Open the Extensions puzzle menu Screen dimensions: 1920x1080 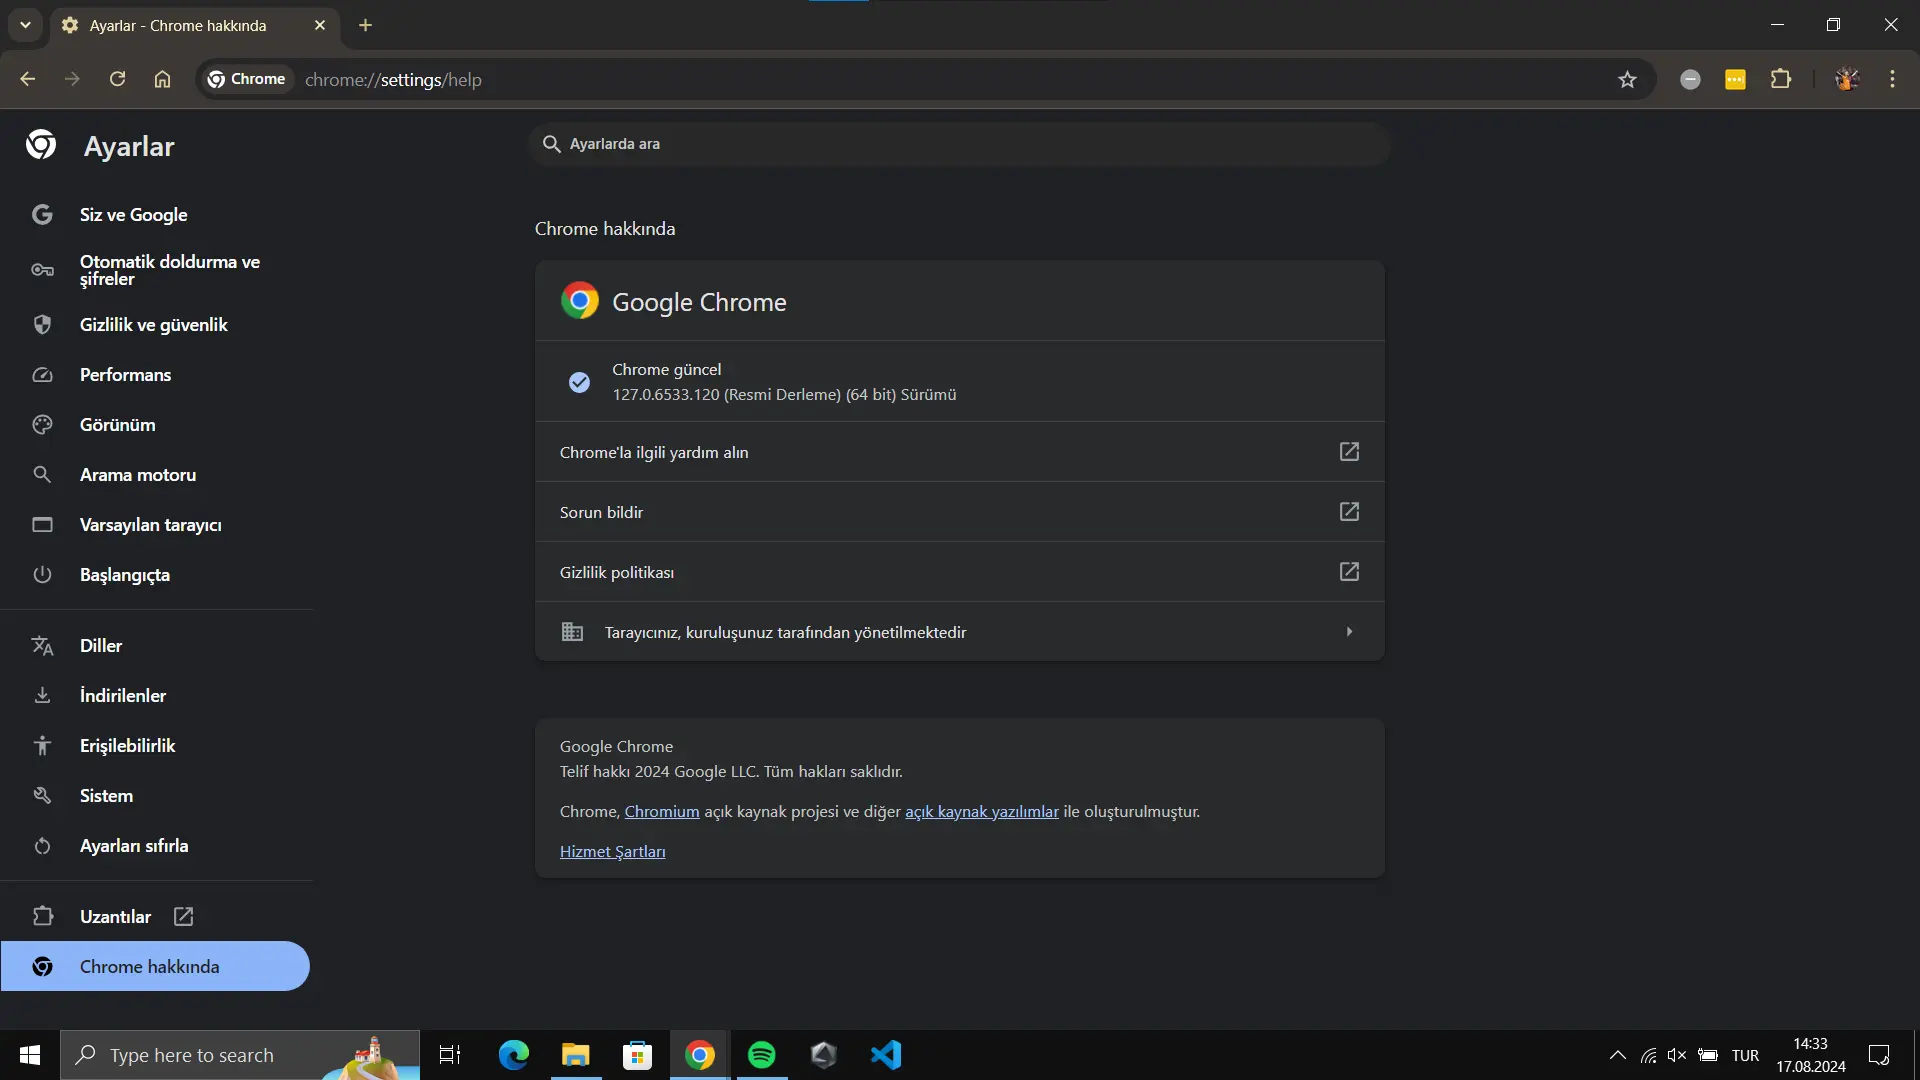1781,79
